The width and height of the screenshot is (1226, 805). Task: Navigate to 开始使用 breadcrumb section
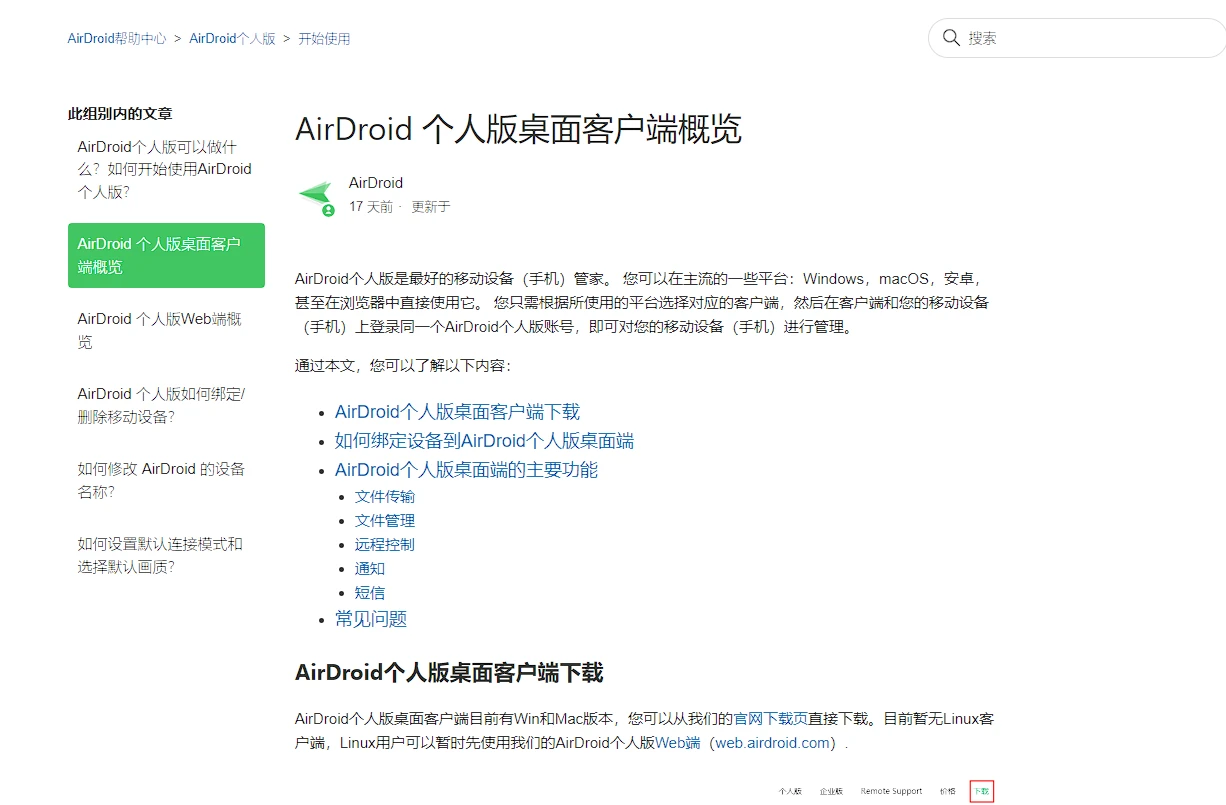click(x=324, y=39)
